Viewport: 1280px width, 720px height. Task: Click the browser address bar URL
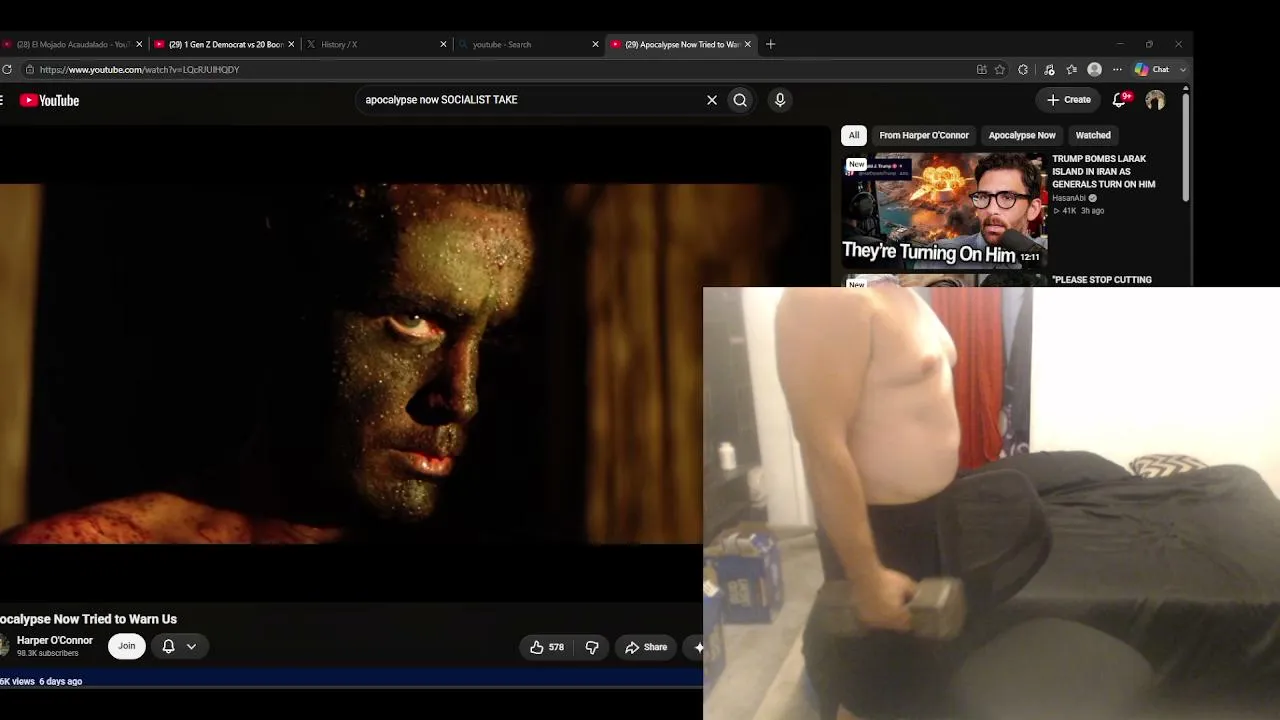pos(139,70)
